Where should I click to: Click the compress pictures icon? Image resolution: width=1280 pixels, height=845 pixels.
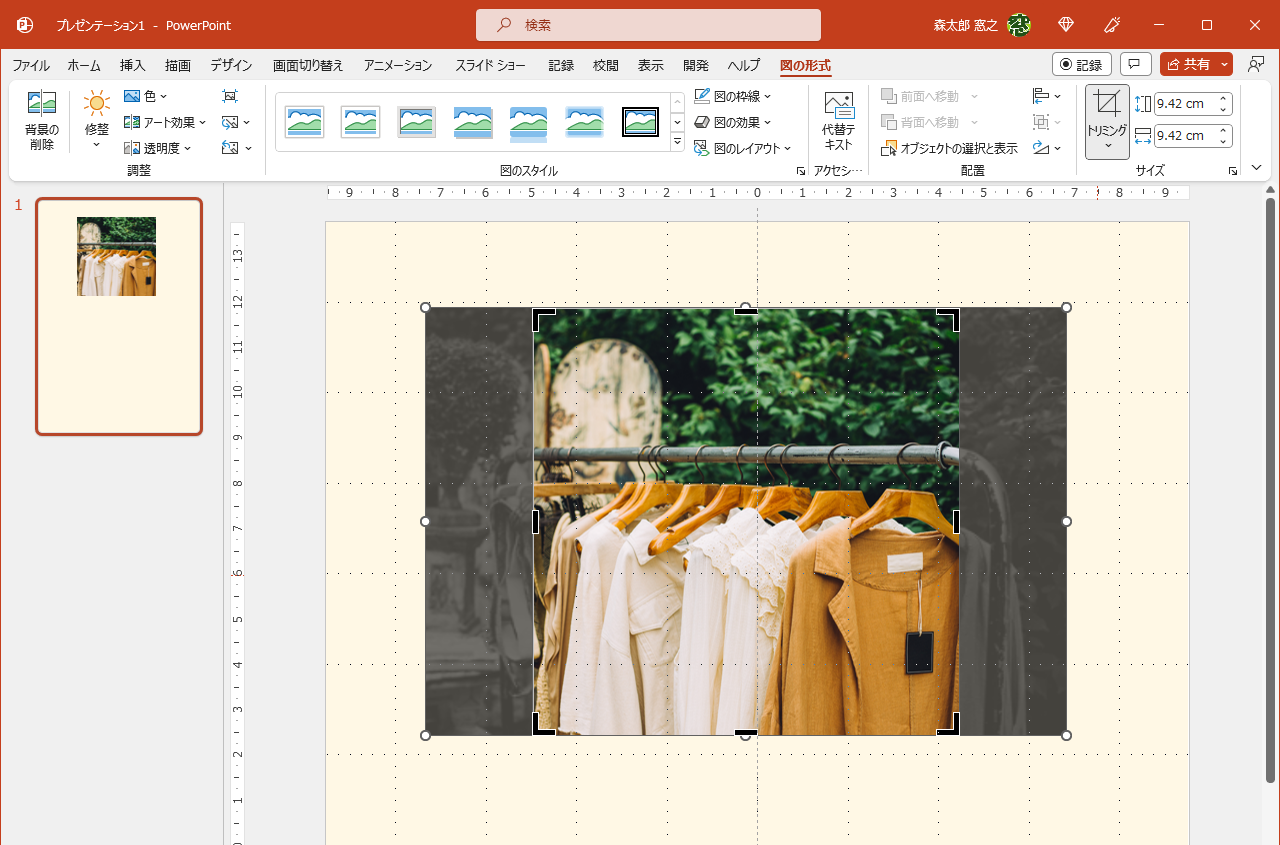click(x=230, y=96)
